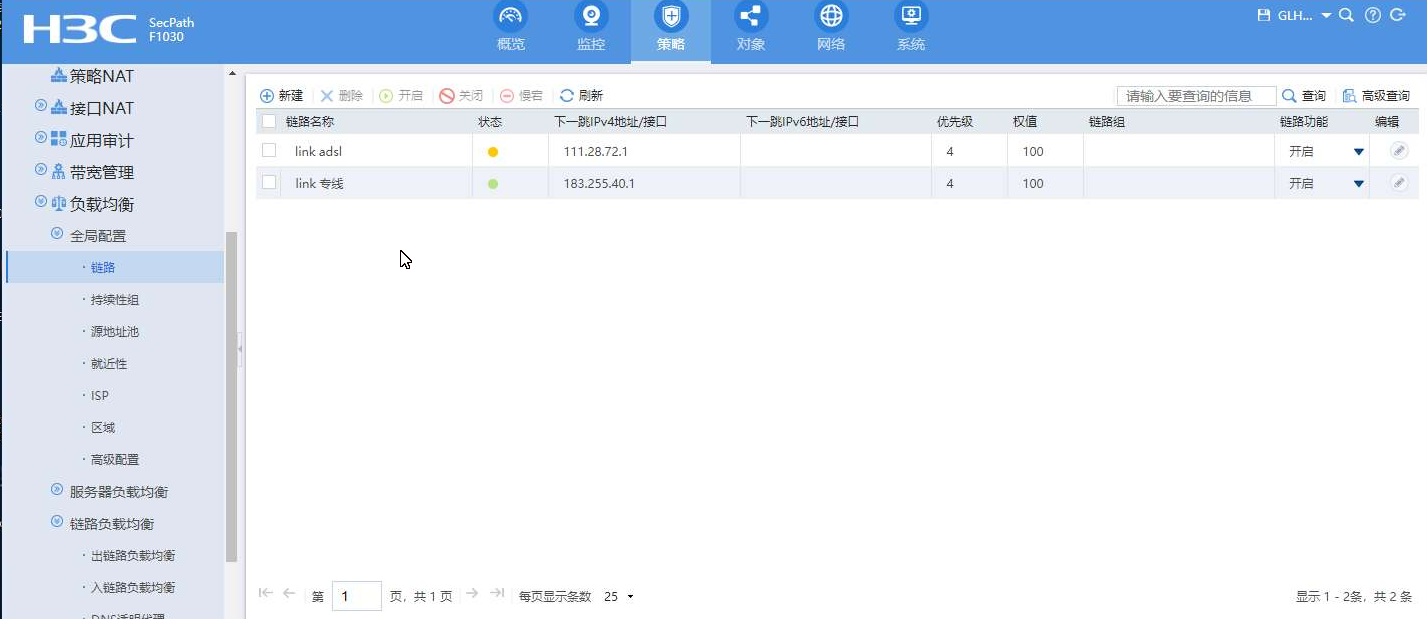This screenshot has width=1427, height=619.
Task: Click the 删除 toolbar button
Action: coord(341,96)
